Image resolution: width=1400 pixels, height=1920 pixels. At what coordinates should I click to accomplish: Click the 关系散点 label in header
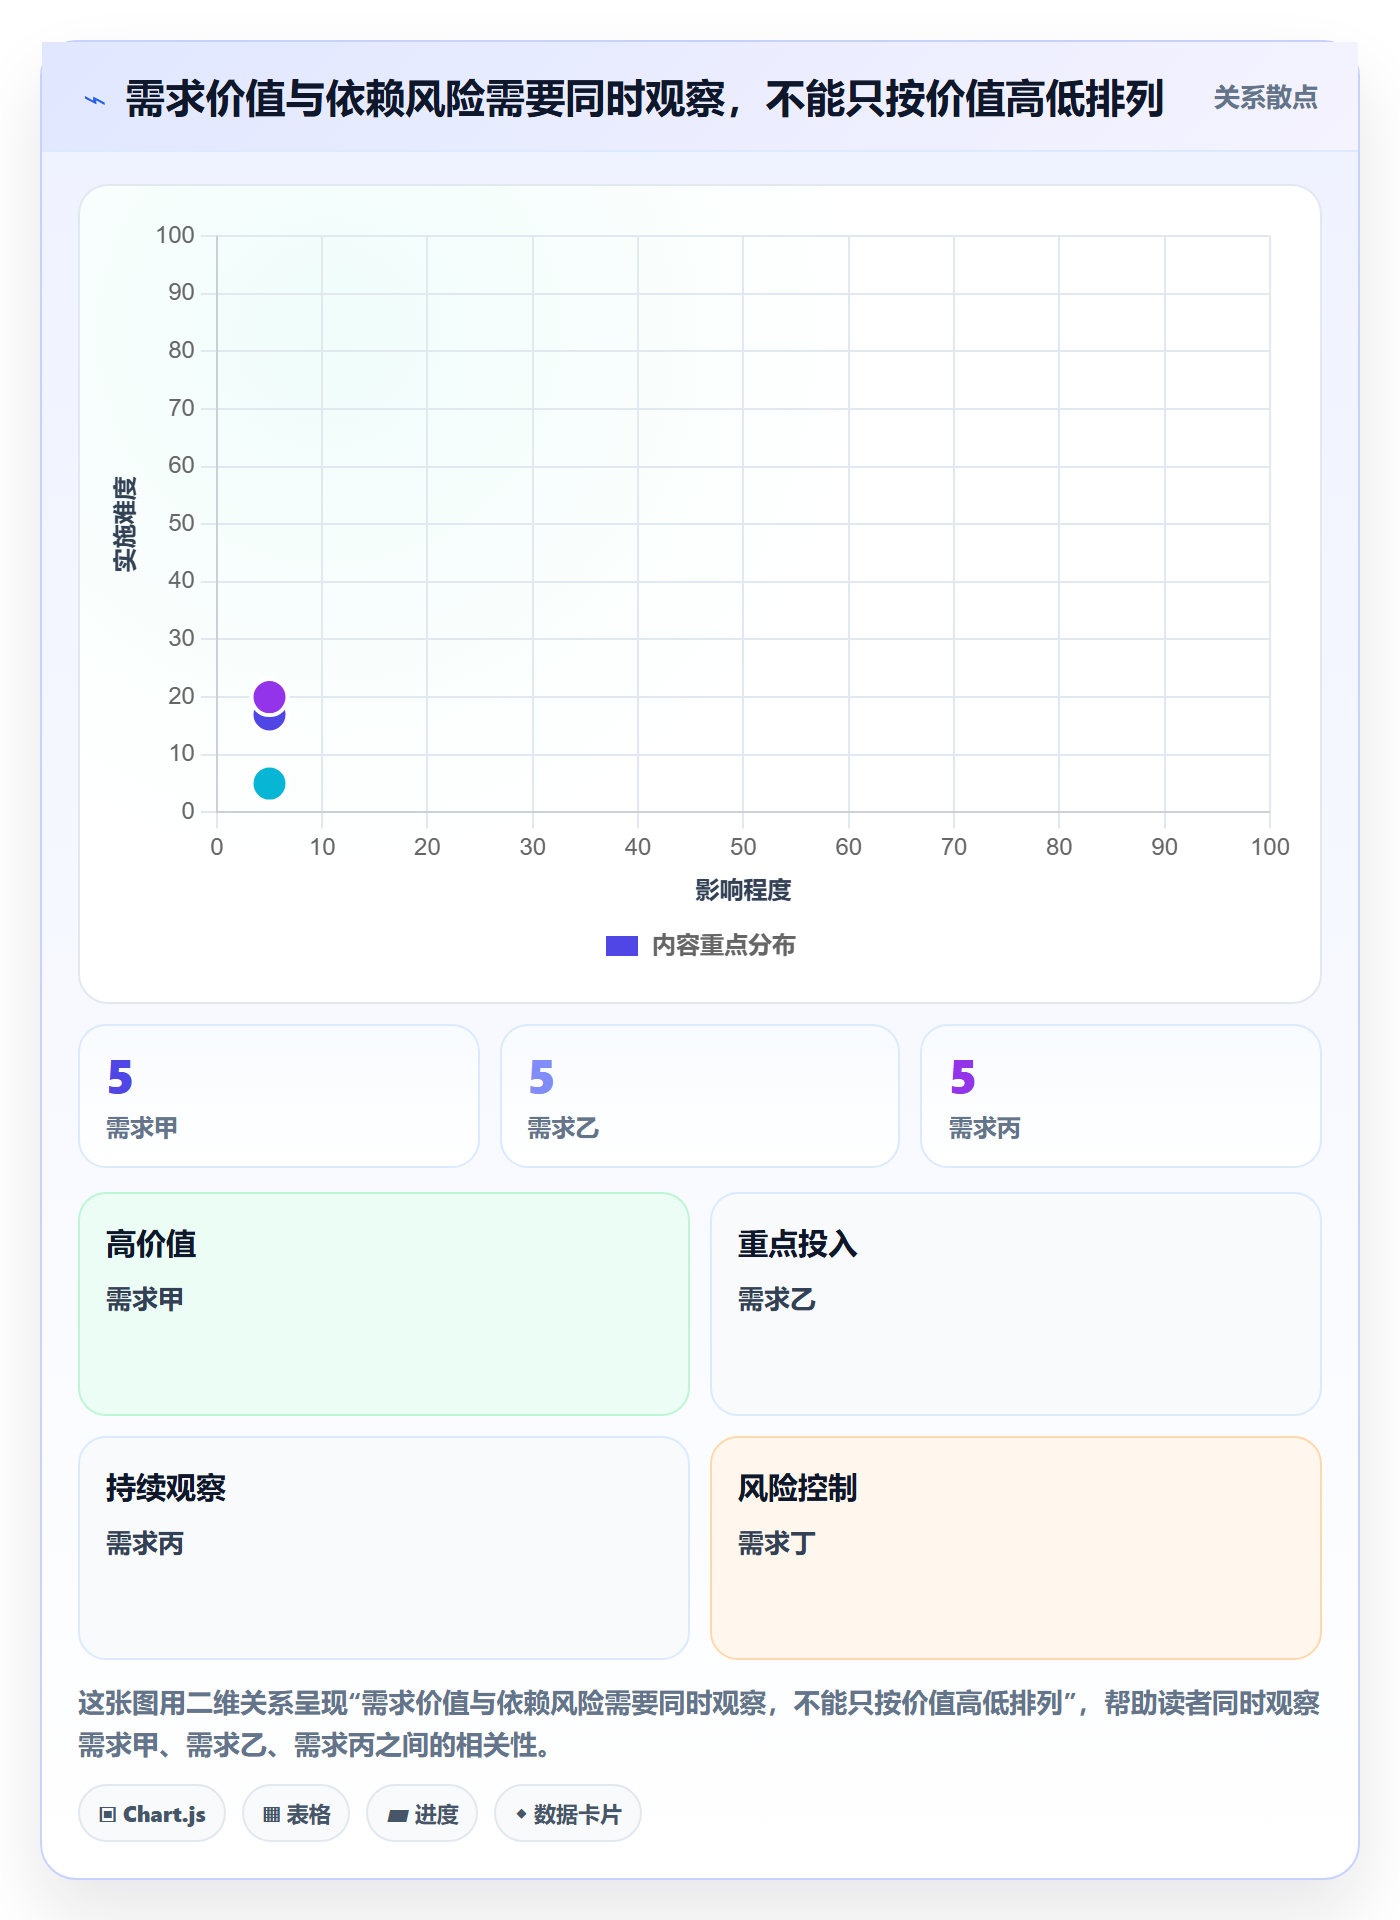(x=1265, y=98)
